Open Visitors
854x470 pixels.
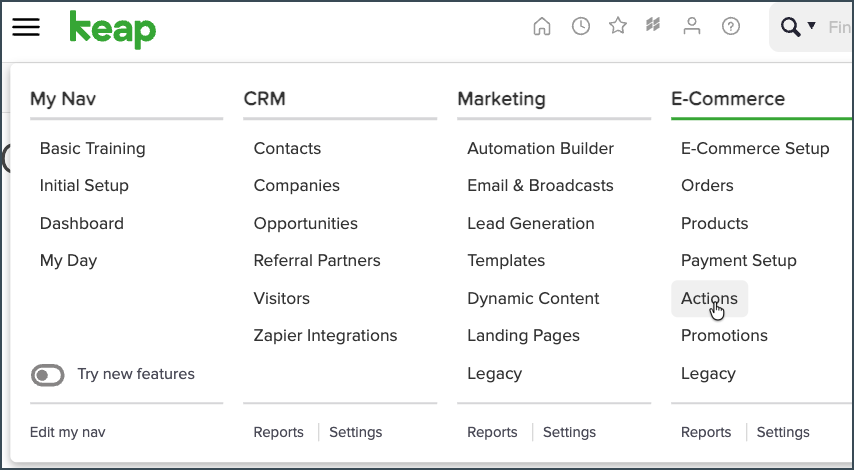point(282,298)
